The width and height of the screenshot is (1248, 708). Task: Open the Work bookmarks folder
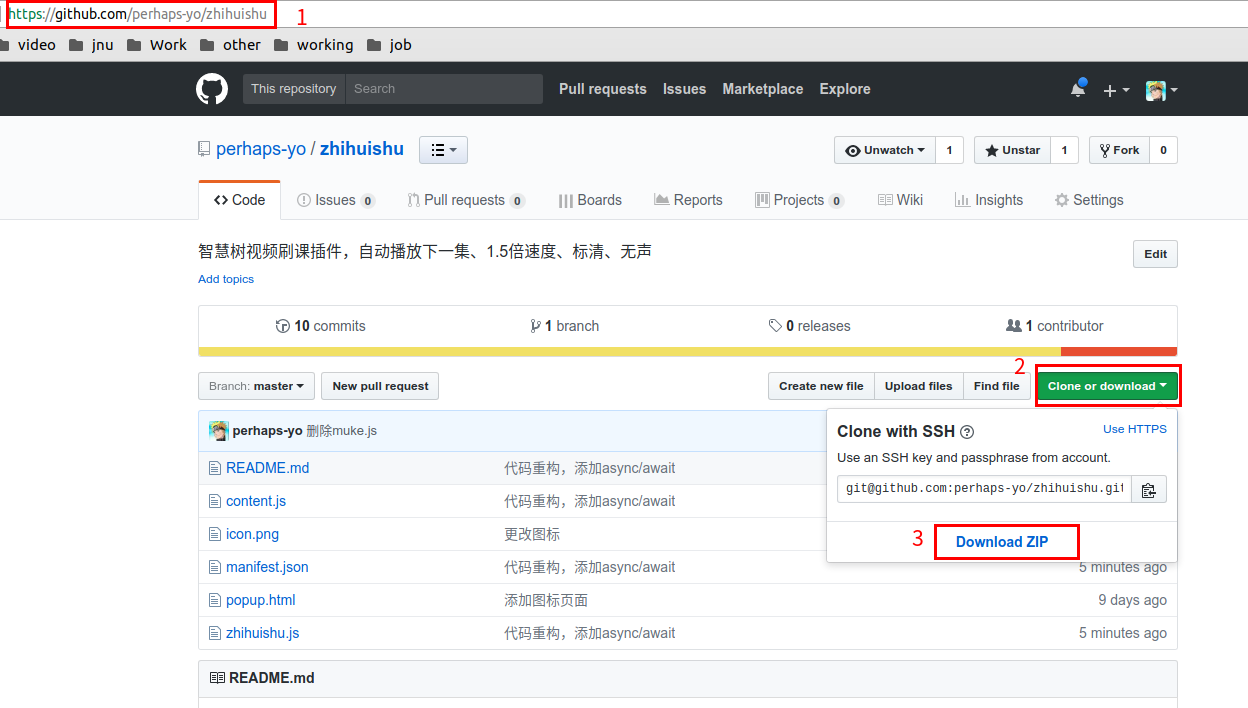(158, 45)
